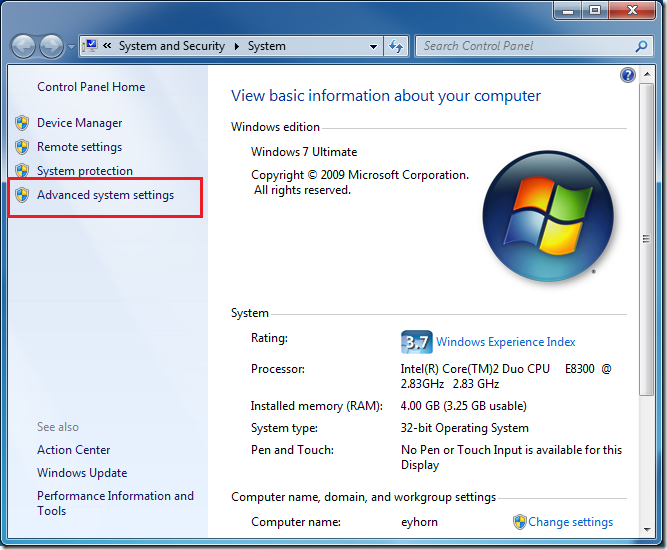This screenshot has width=667, height=550.
Task: Click the View basic information heading
Action: 385,96
